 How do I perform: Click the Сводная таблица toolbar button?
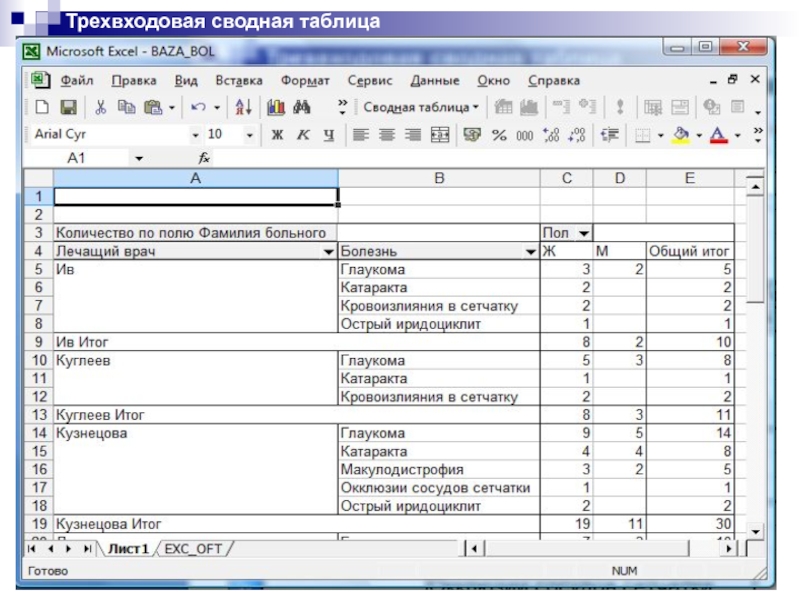point(420,107)
